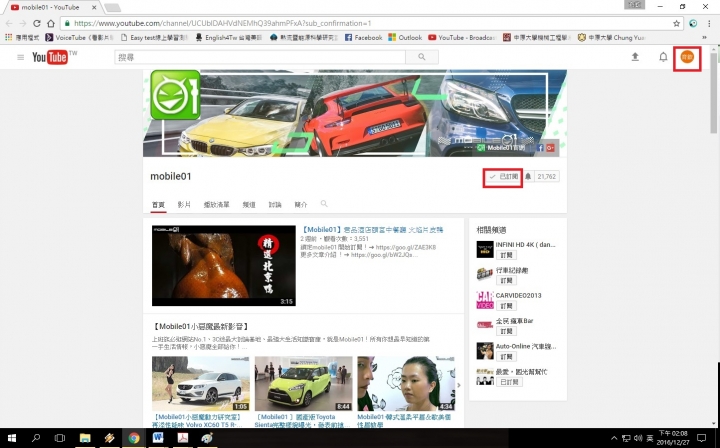Open volume control in system tray
Viewport: 720px width, 448px height.
click(x=638, y=438)
